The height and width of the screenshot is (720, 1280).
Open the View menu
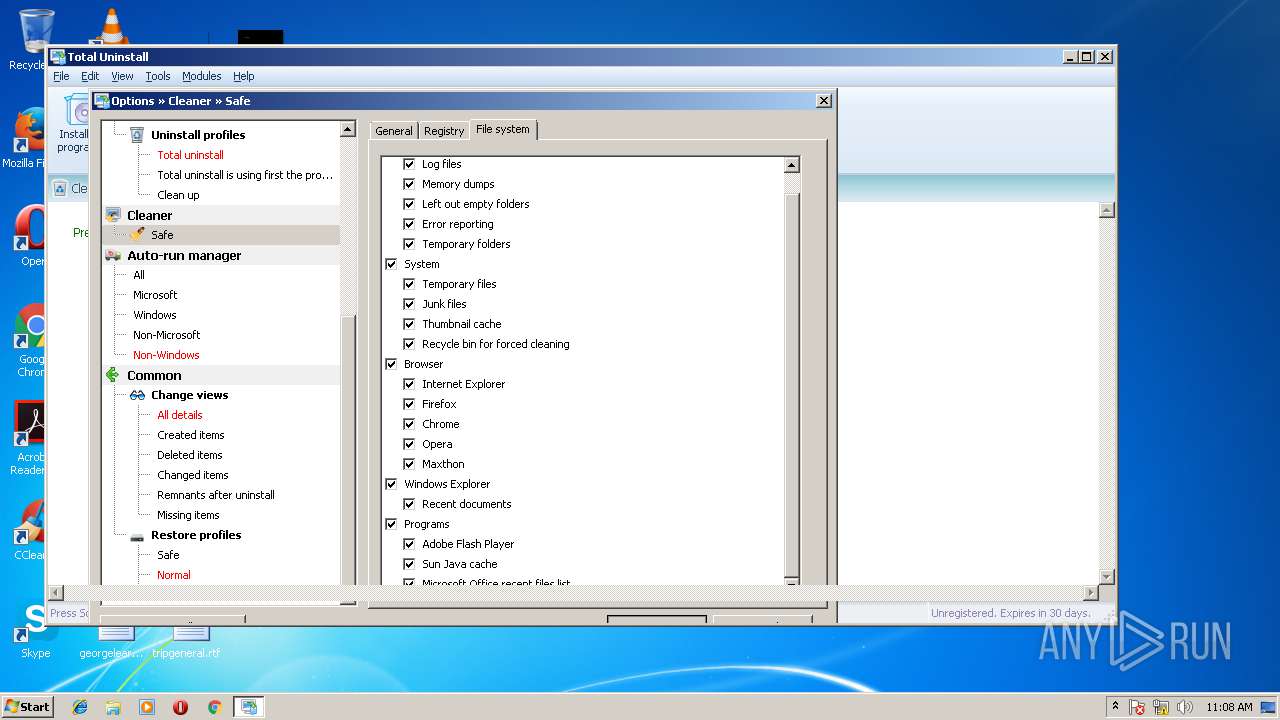coord(122,76)
